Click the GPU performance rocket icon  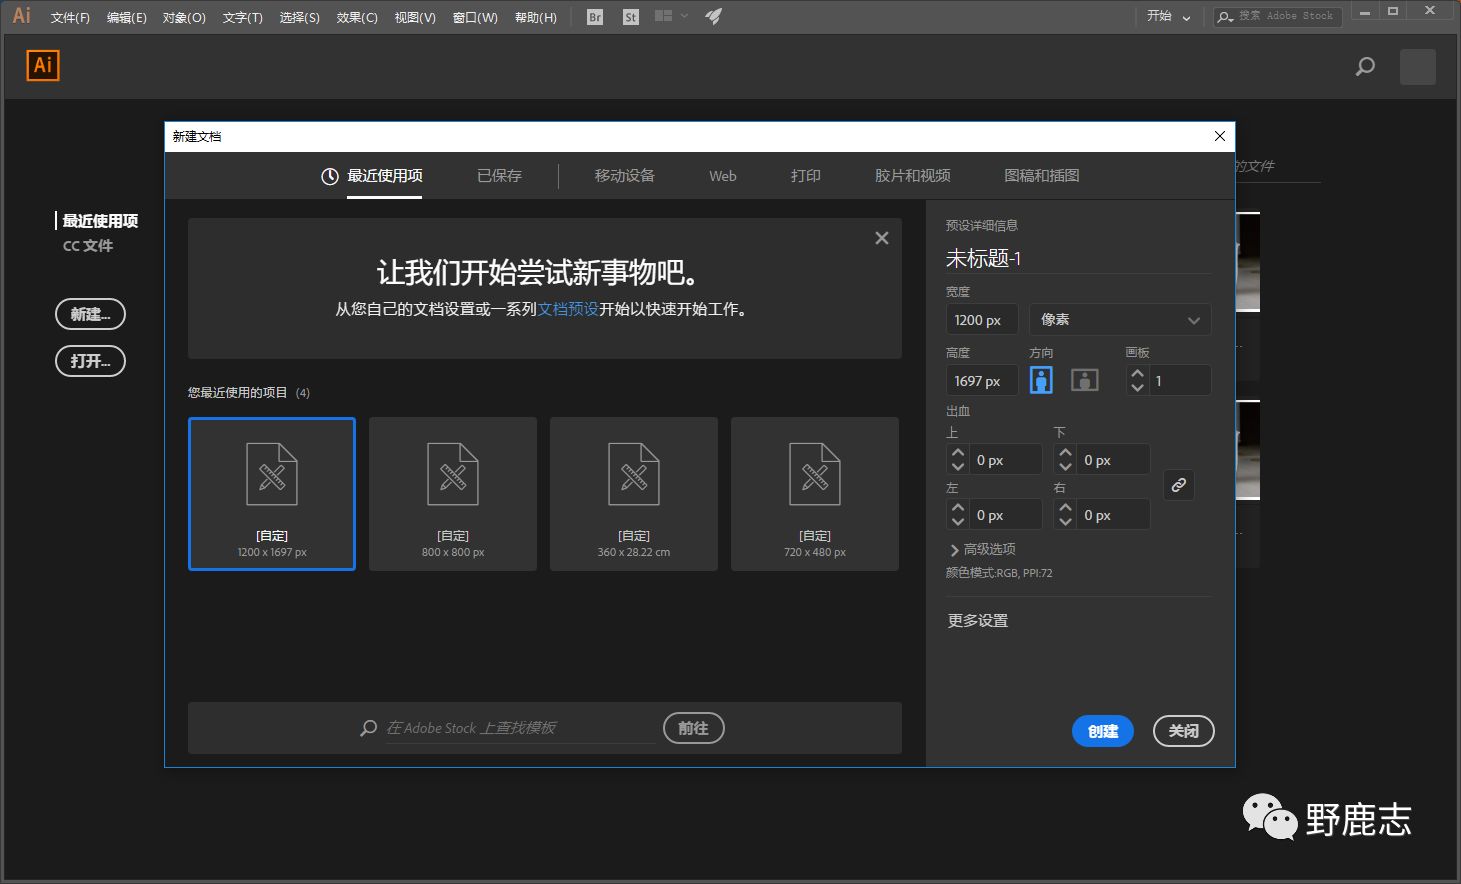713,17
